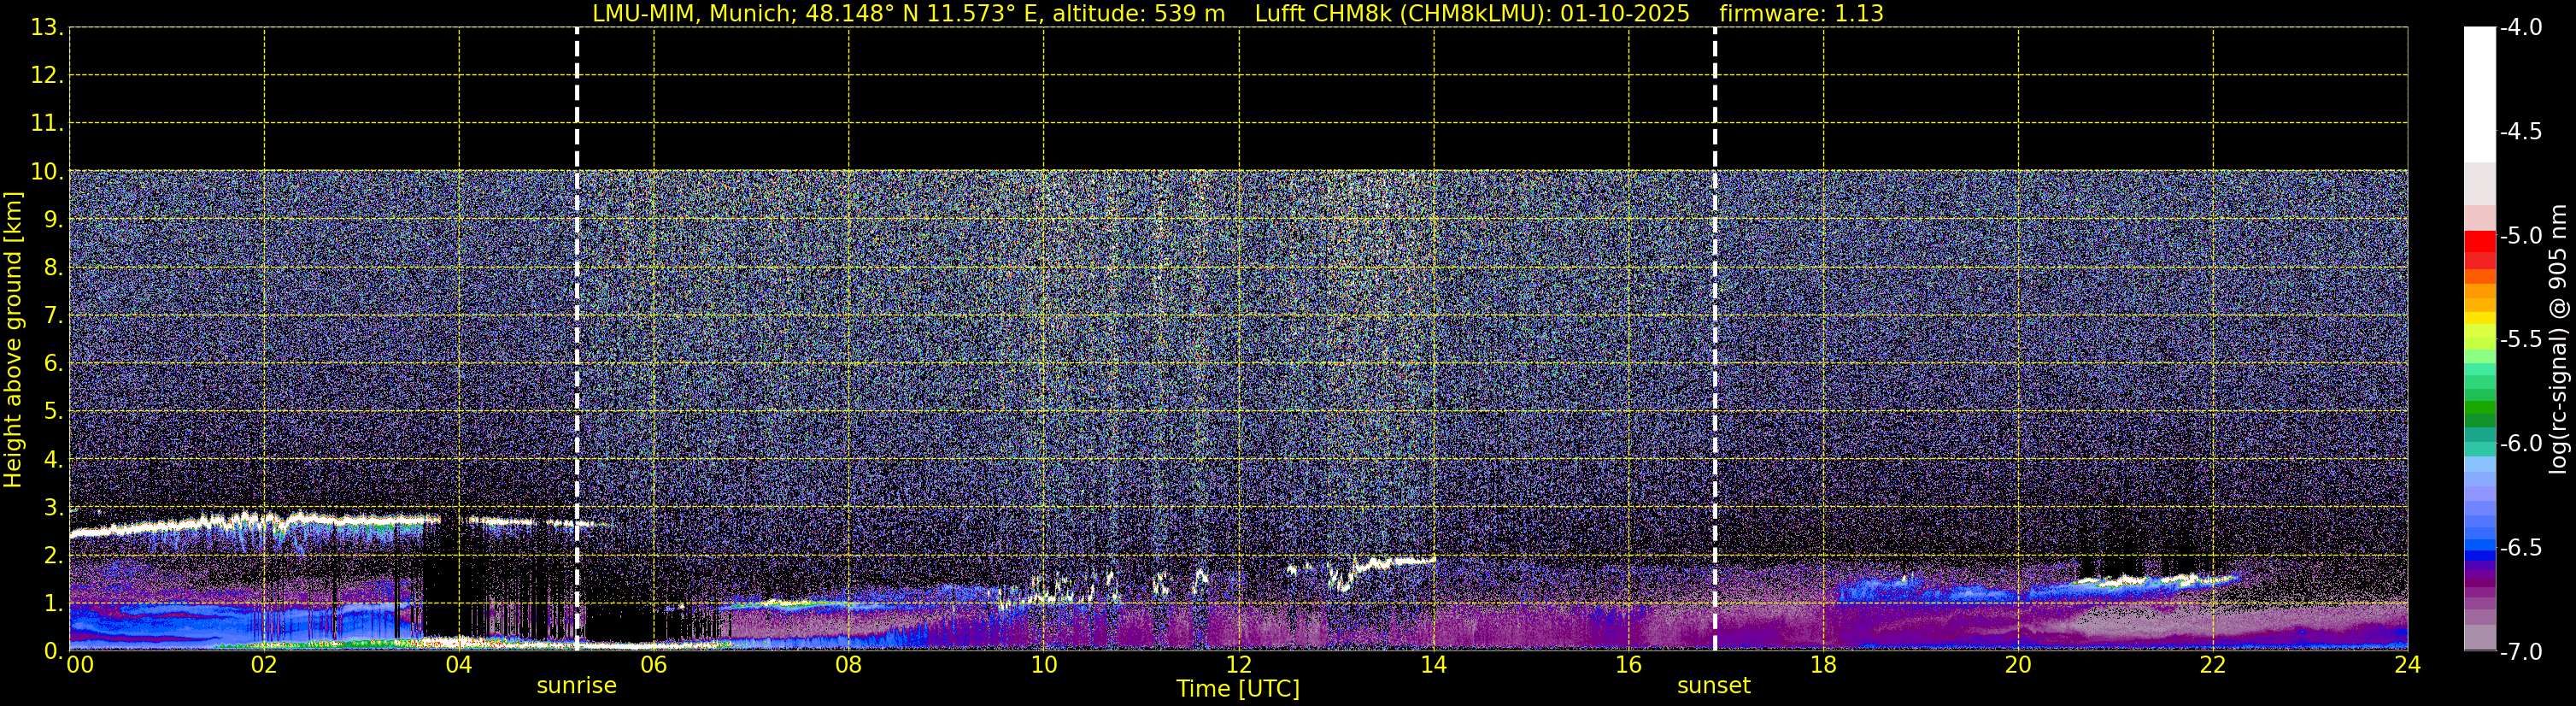
Task: Click the 'Height above ground [km]' axis label
Action: tap(13, 340)
